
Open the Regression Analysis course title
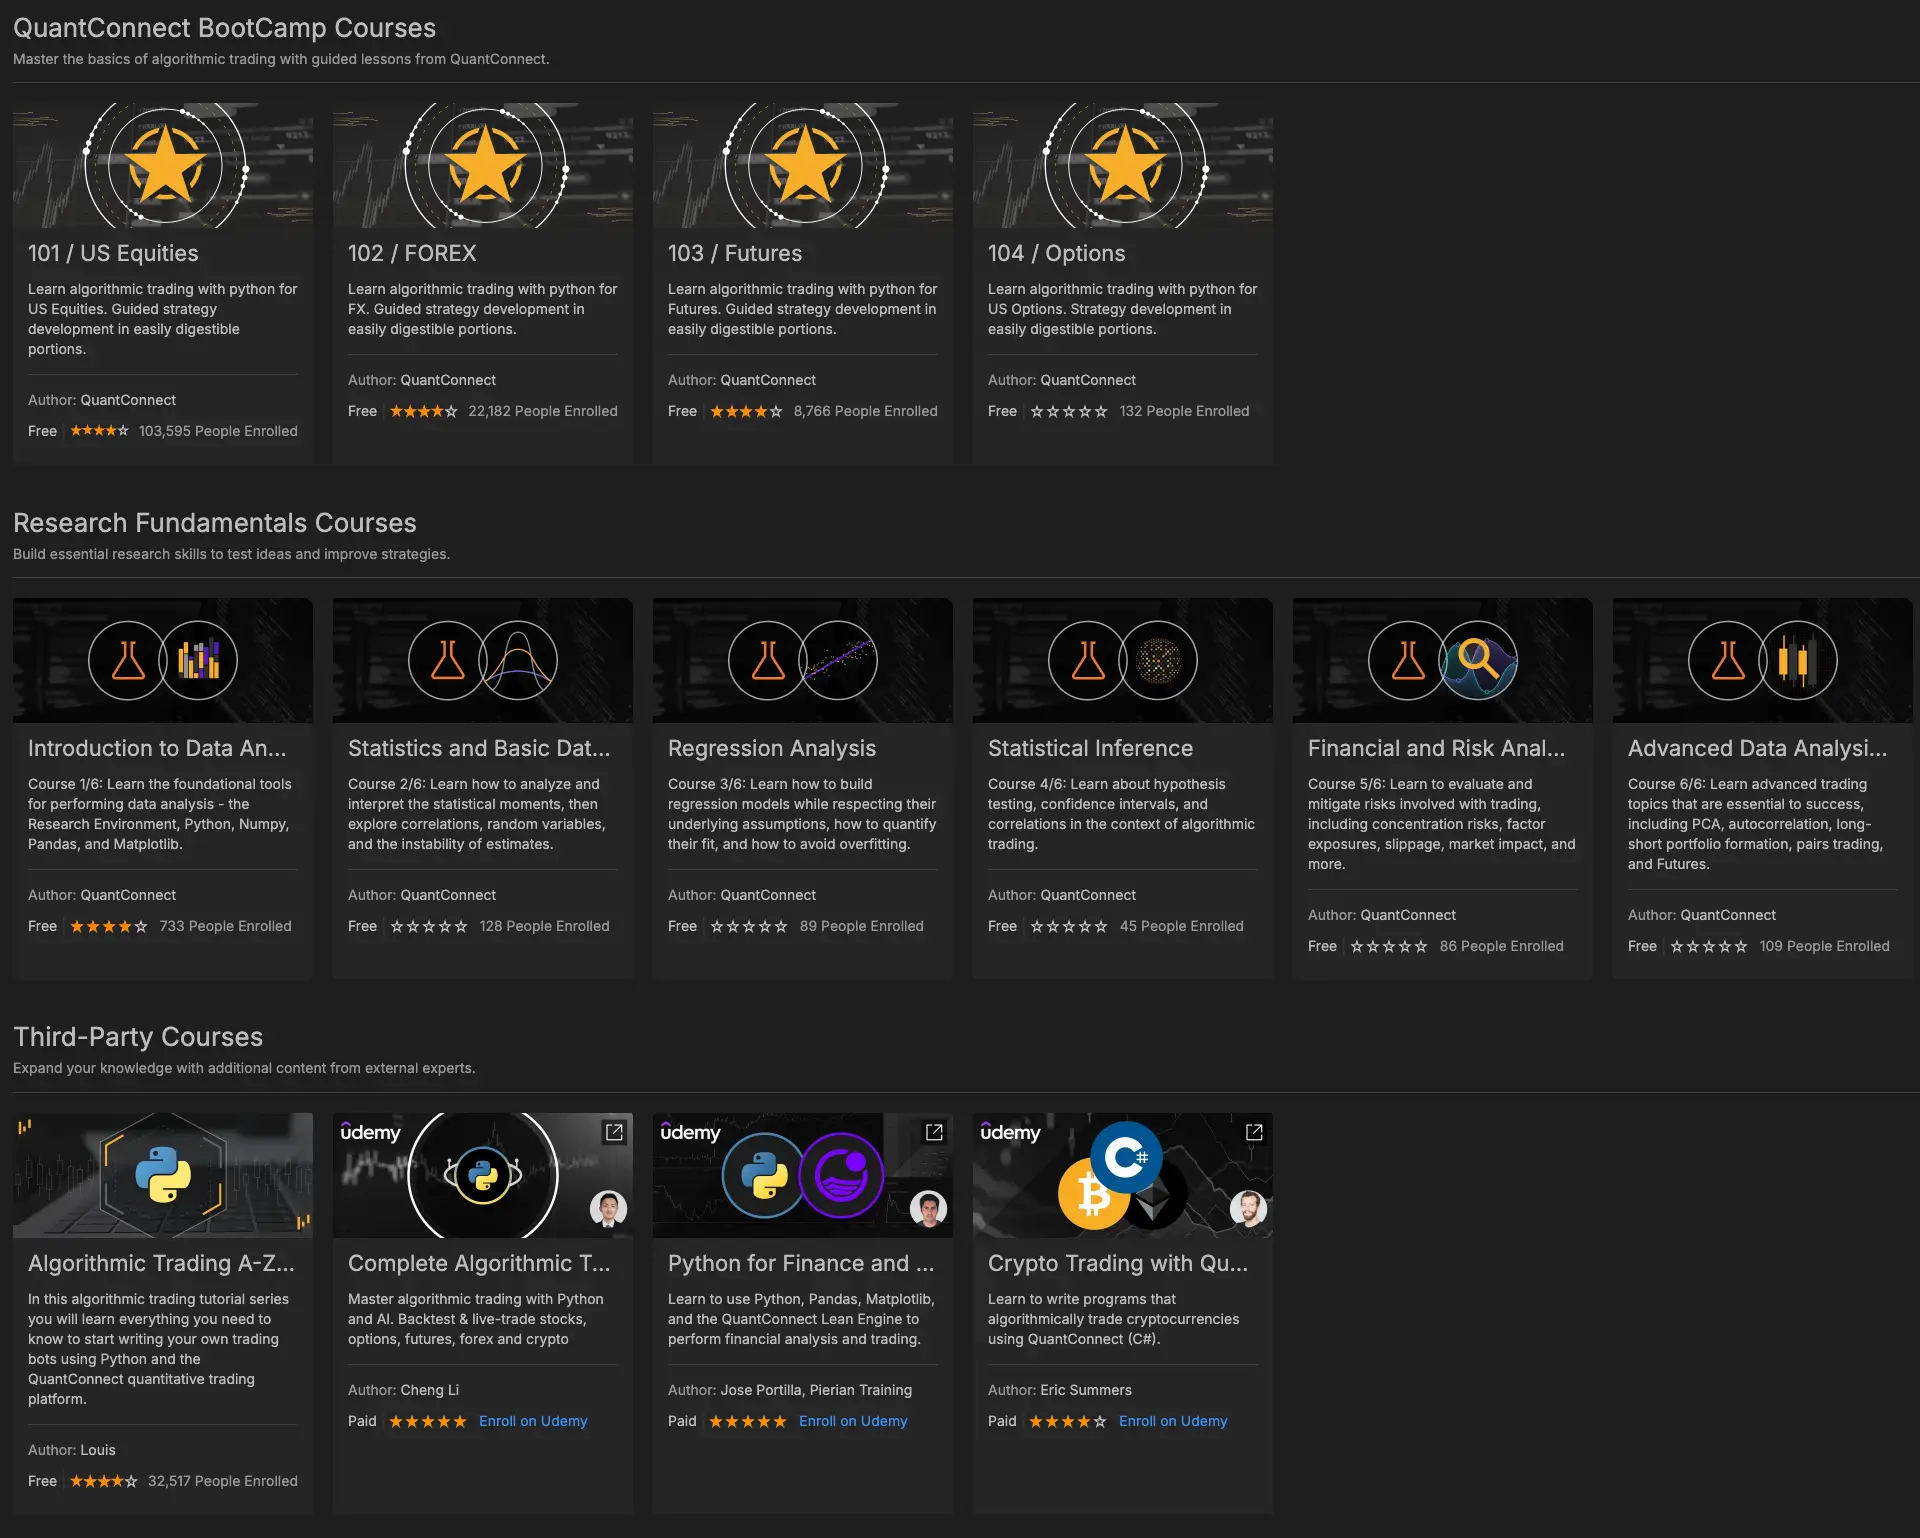[x=771, y=748]
